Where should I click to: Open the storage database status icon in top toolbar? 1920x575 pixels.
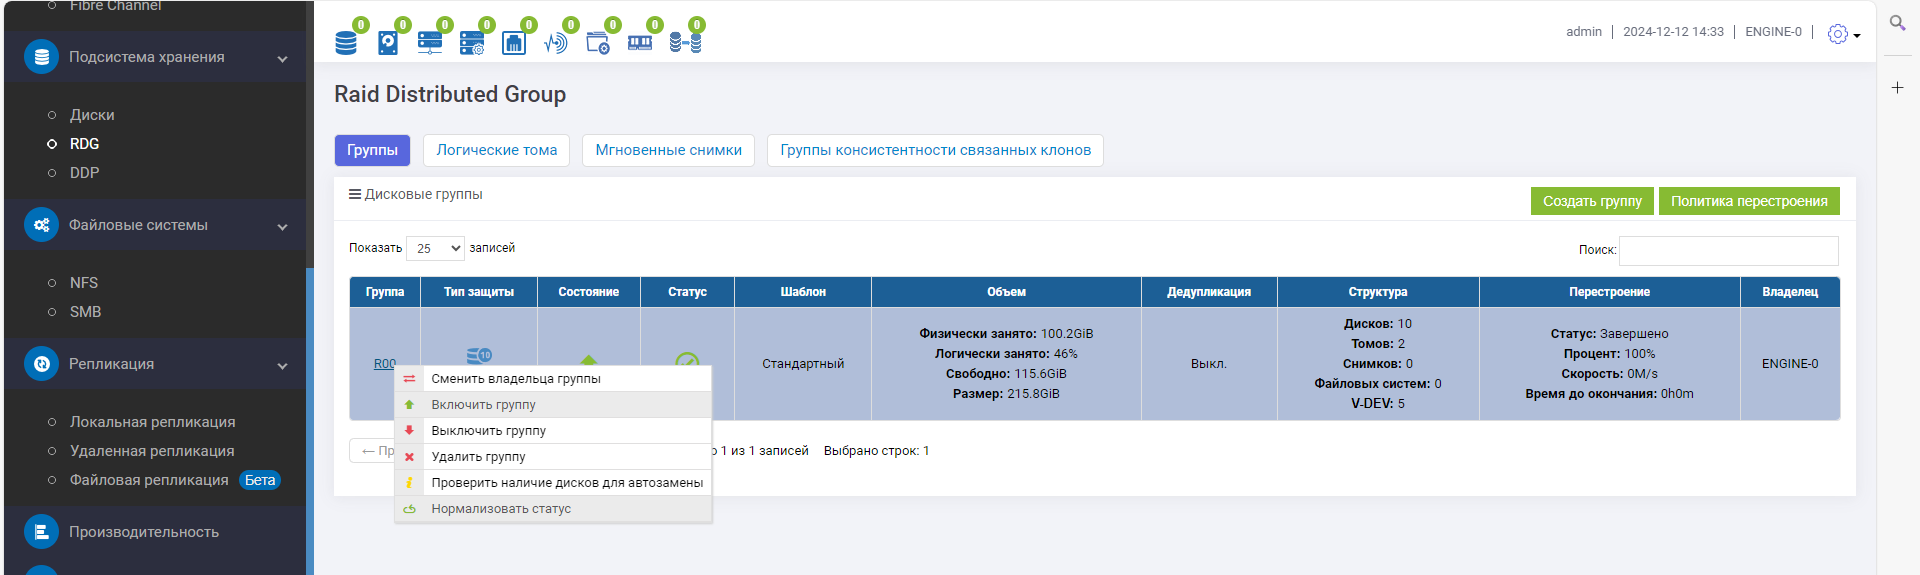pyautogui.click(x=346, y=42)
